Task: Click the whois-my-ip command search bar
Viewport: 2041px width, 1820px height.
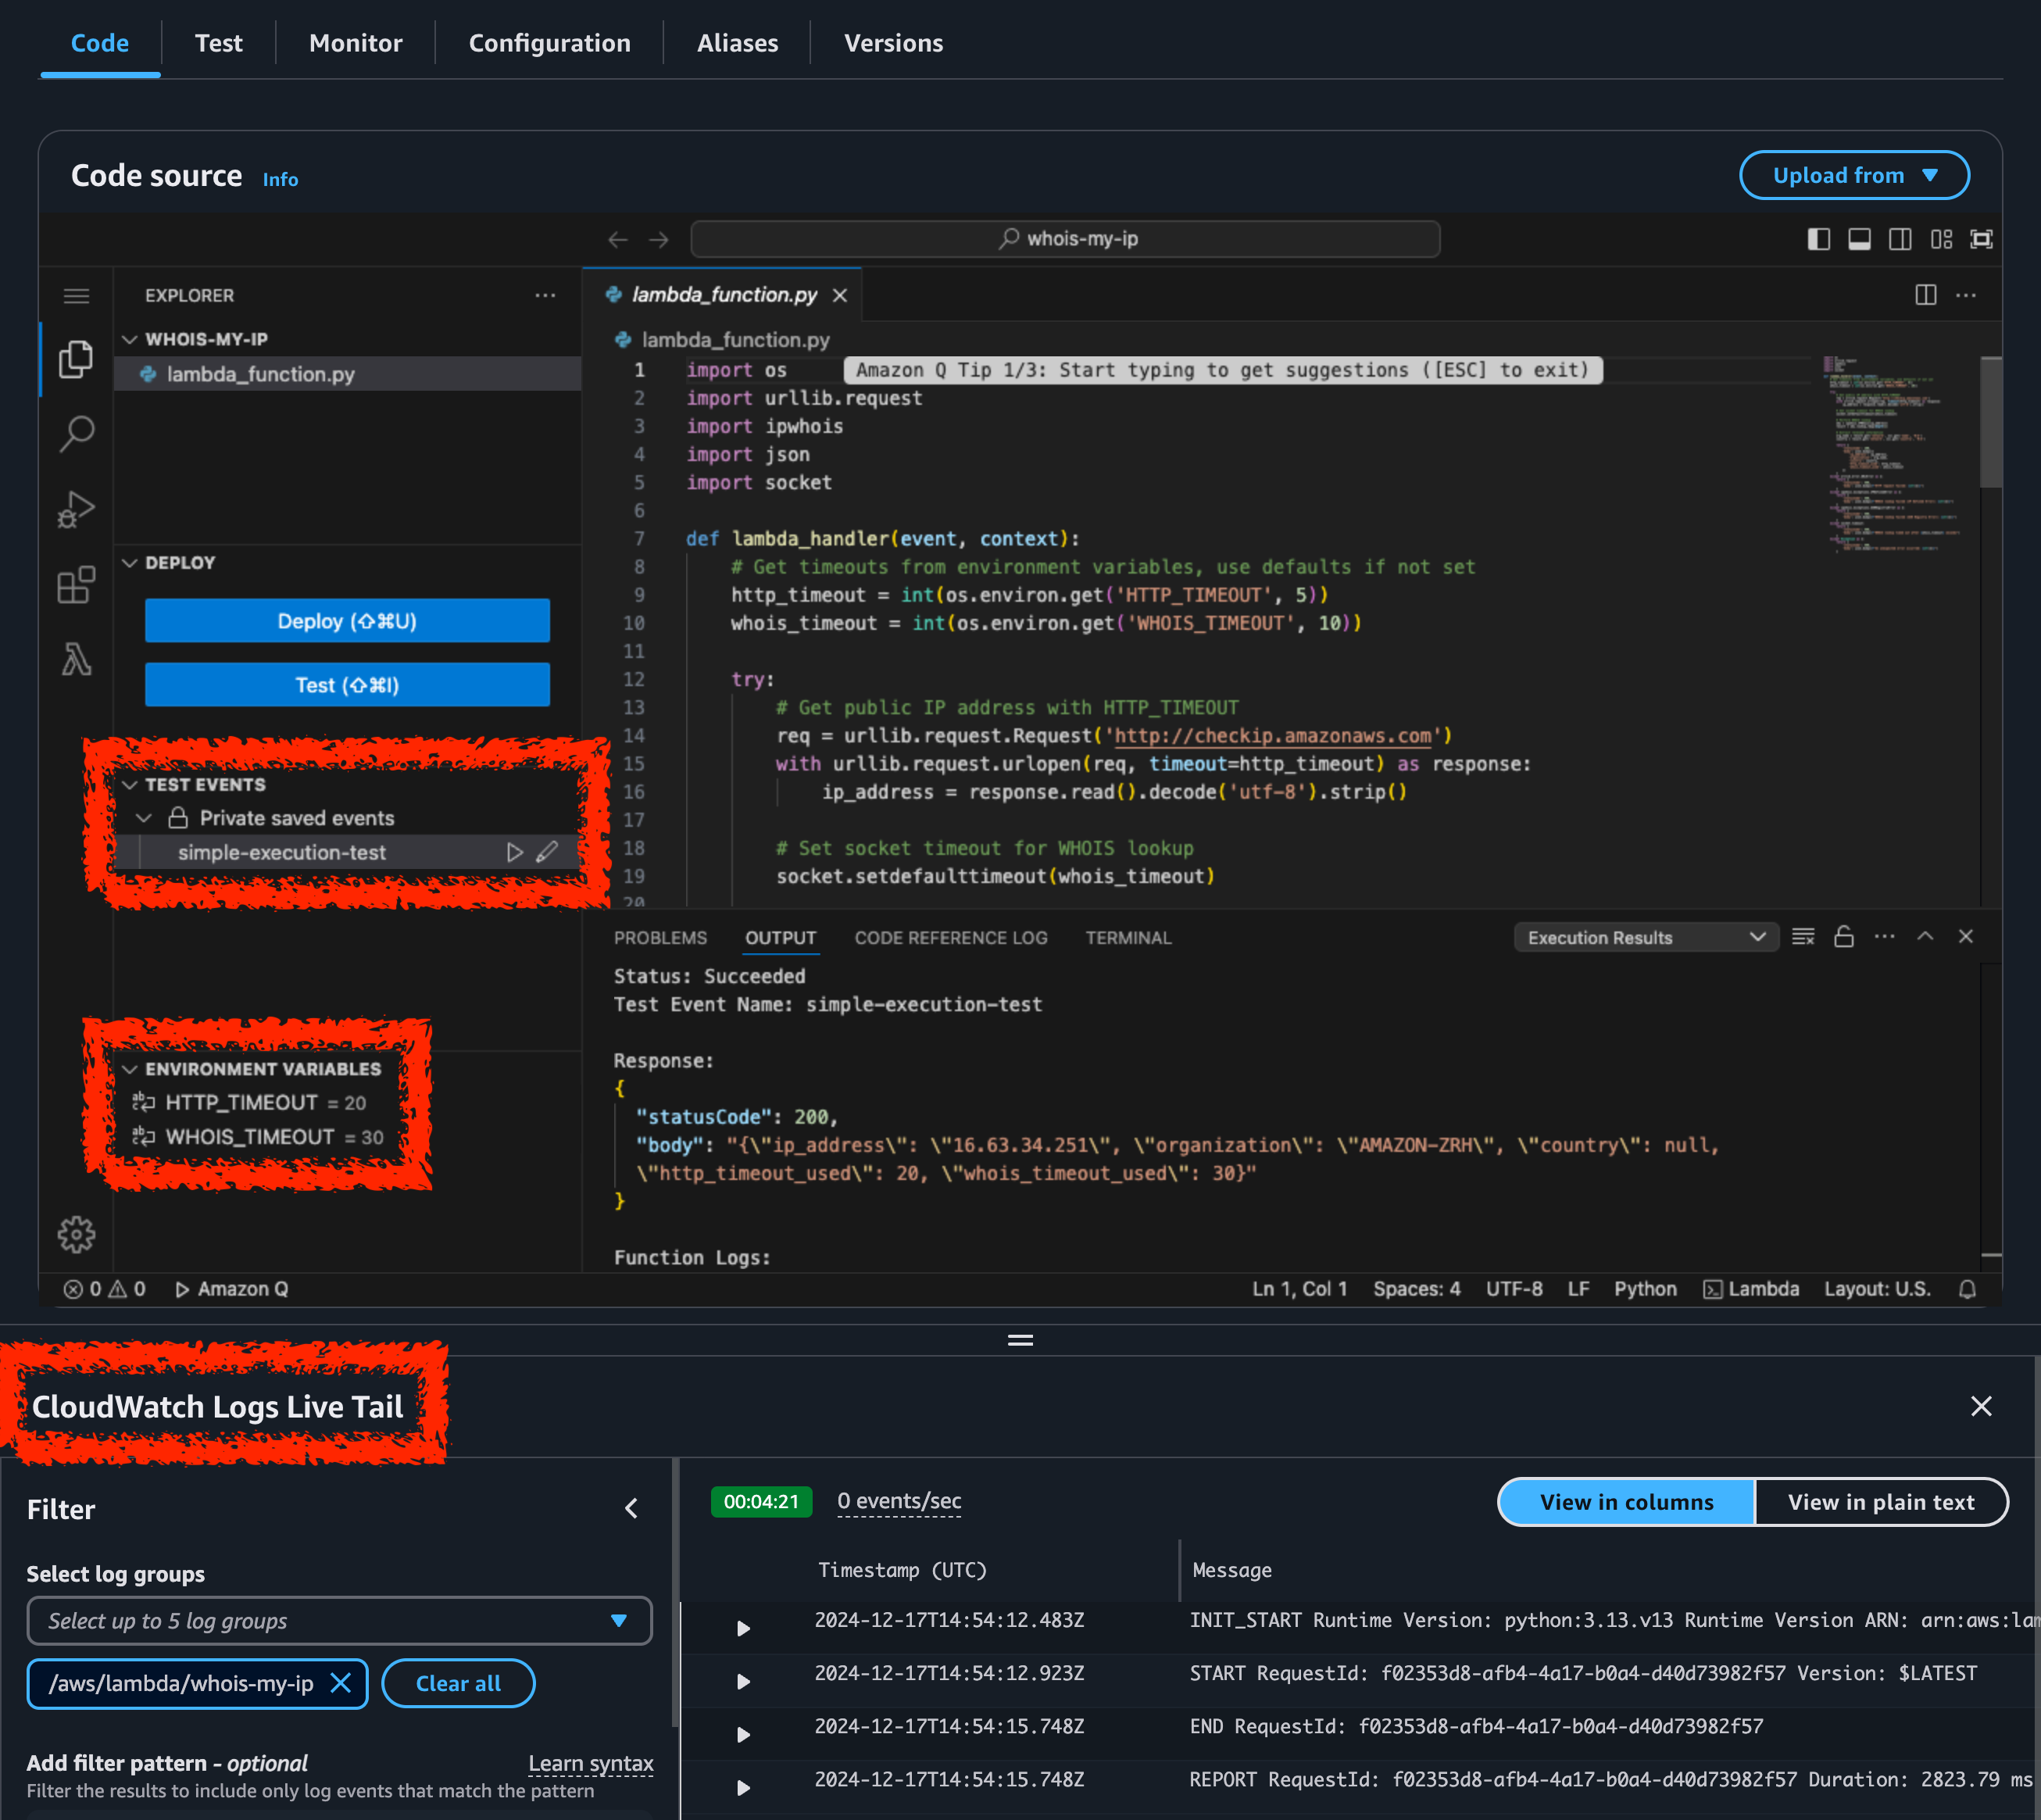Action: (x=1064, y=239)
